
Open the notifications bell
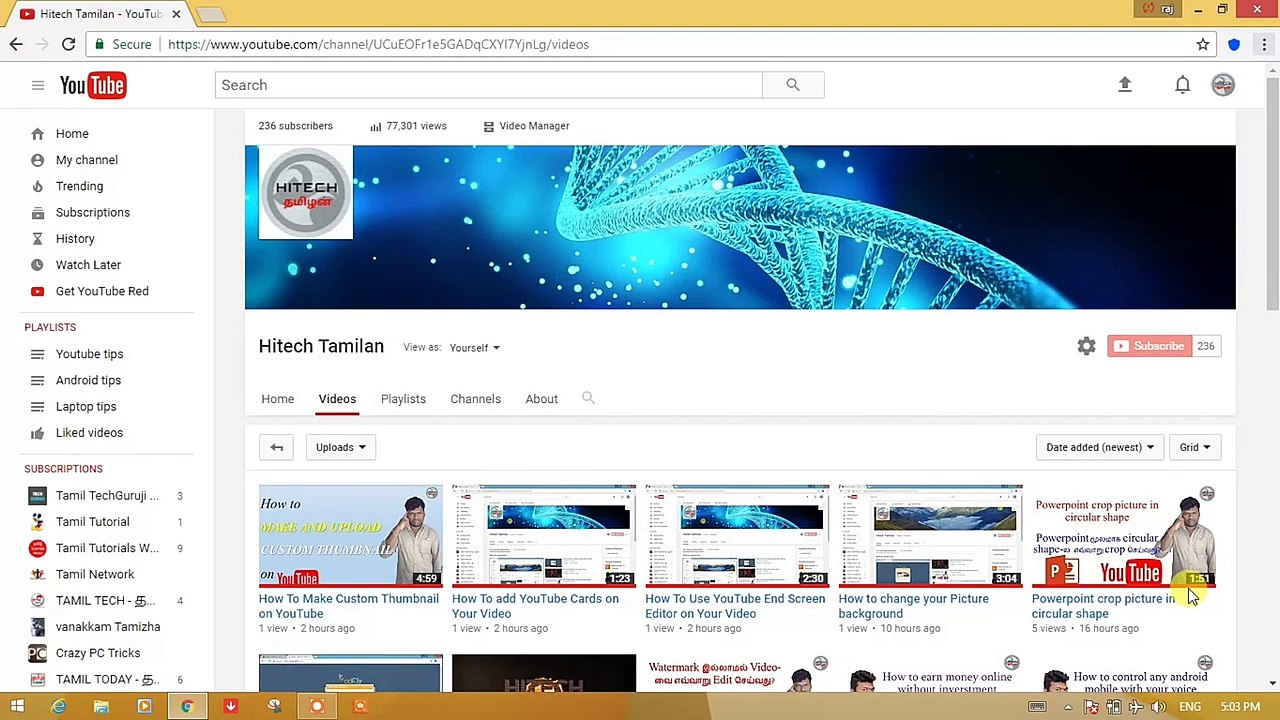[1183, 85]
